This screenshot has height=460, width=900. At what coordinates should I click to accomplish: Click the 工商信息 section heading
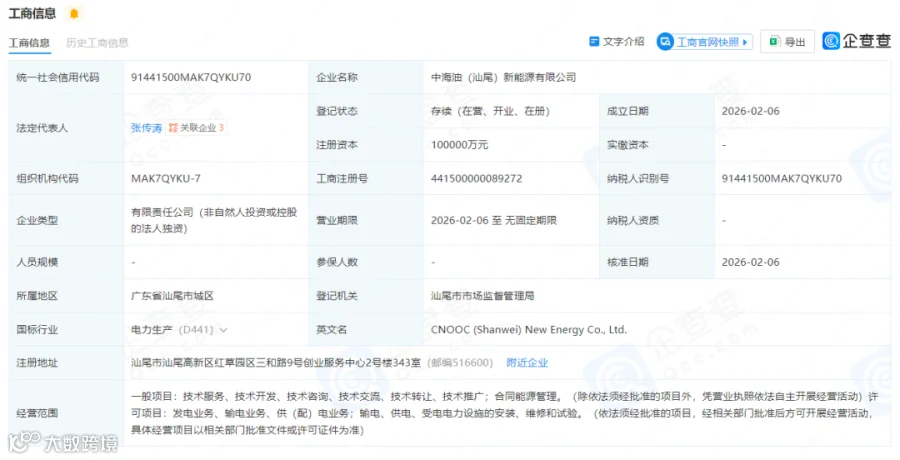32,13
